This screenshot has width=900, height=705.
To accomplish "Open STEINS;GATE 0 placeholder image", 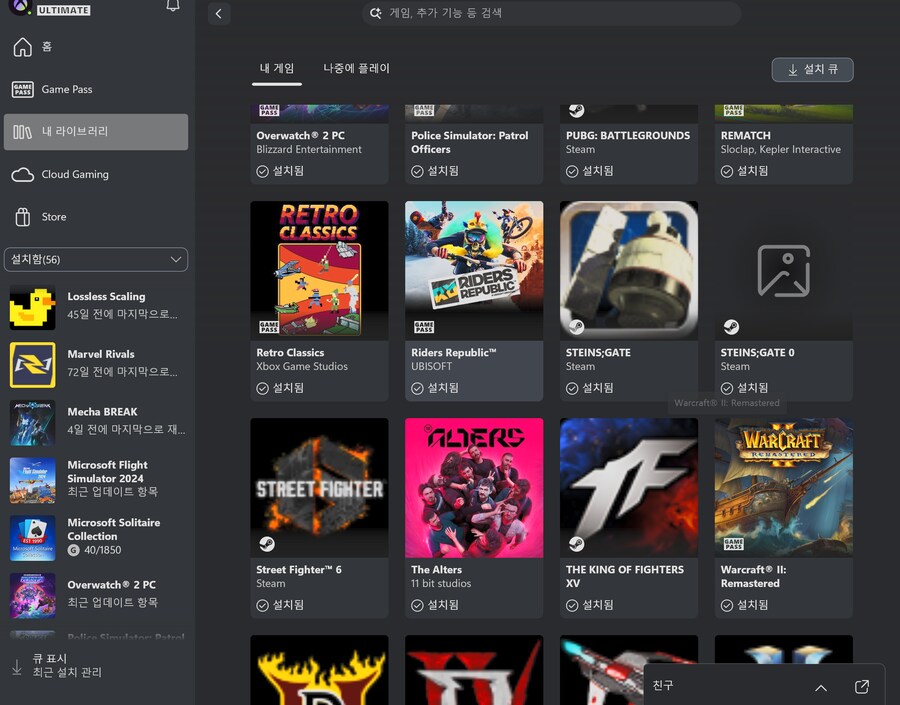I will (x=783, y=270).
